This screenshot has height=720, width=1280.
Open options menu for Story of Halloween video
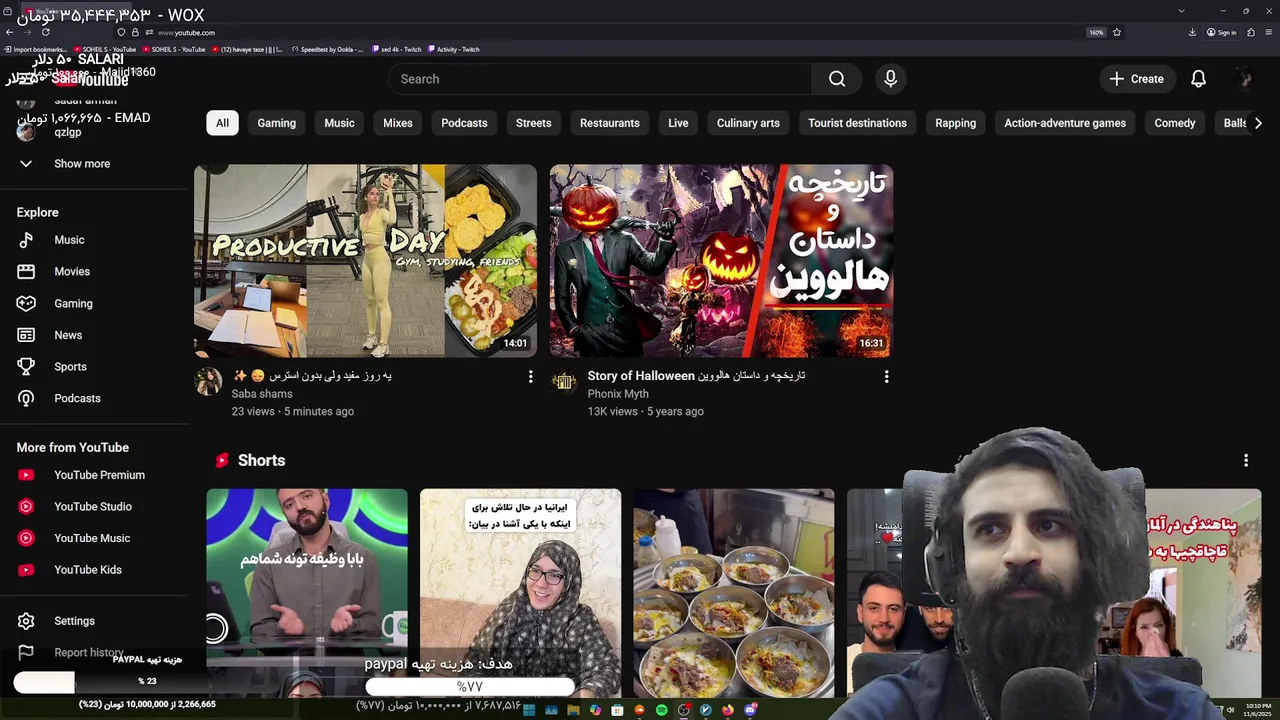point(886,377)
